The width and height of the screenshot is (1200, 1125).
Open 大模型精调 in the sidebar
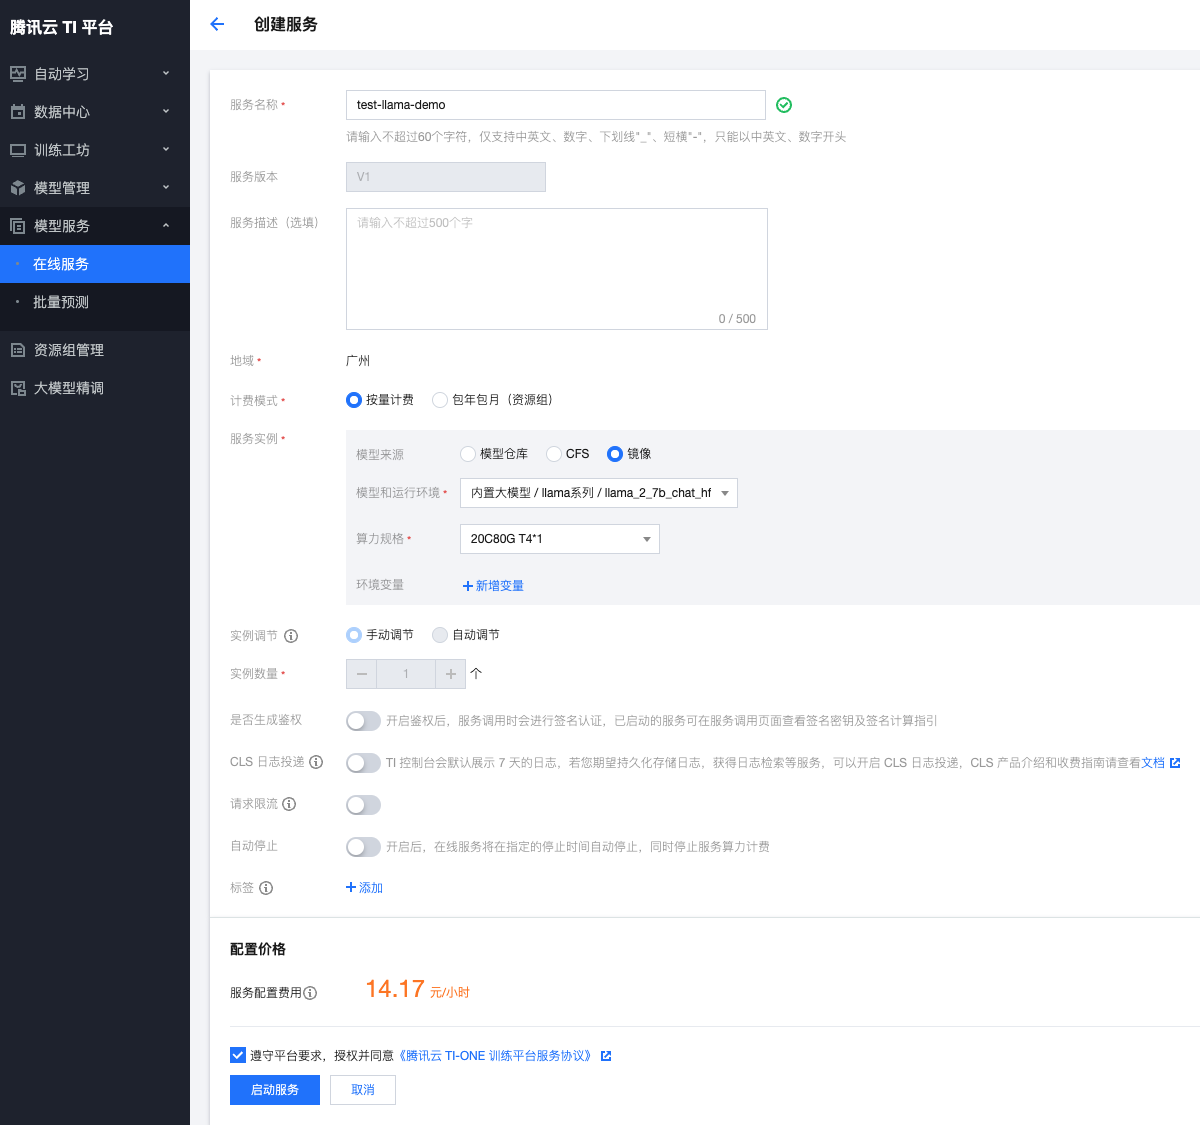coord(69,388)
